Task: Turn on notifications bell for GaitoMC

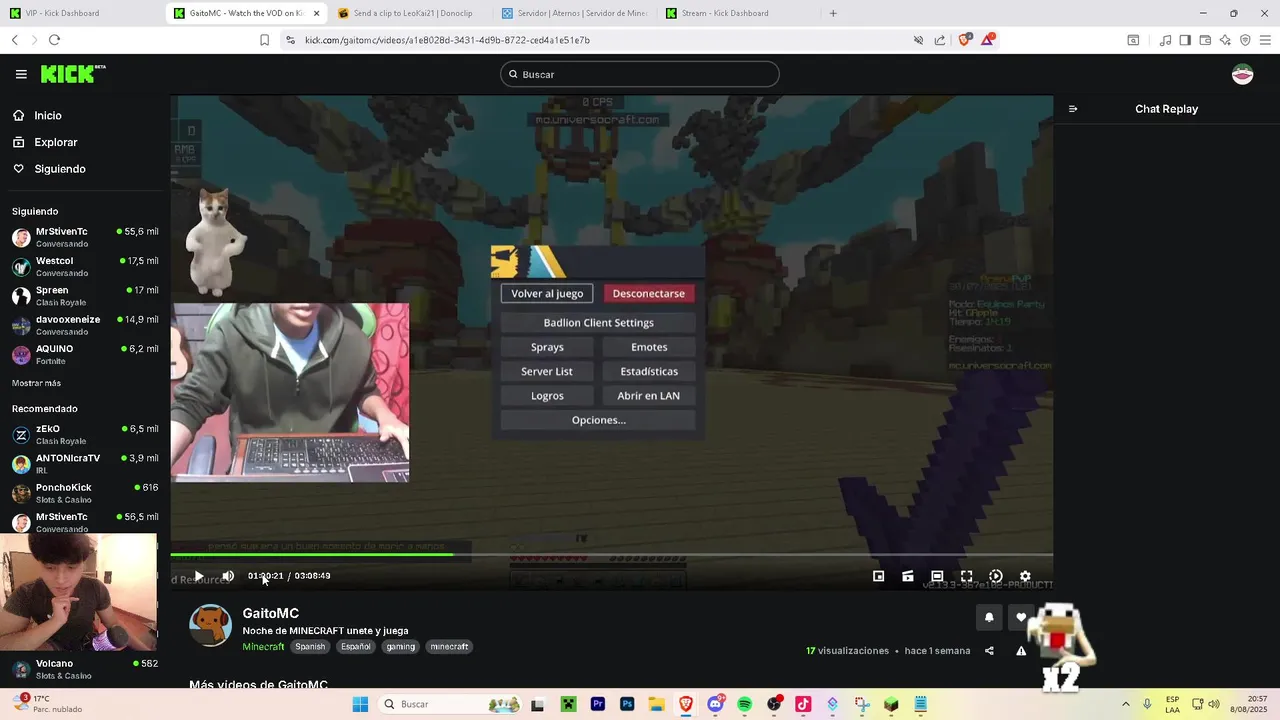Action: click(x=989, y=617)
